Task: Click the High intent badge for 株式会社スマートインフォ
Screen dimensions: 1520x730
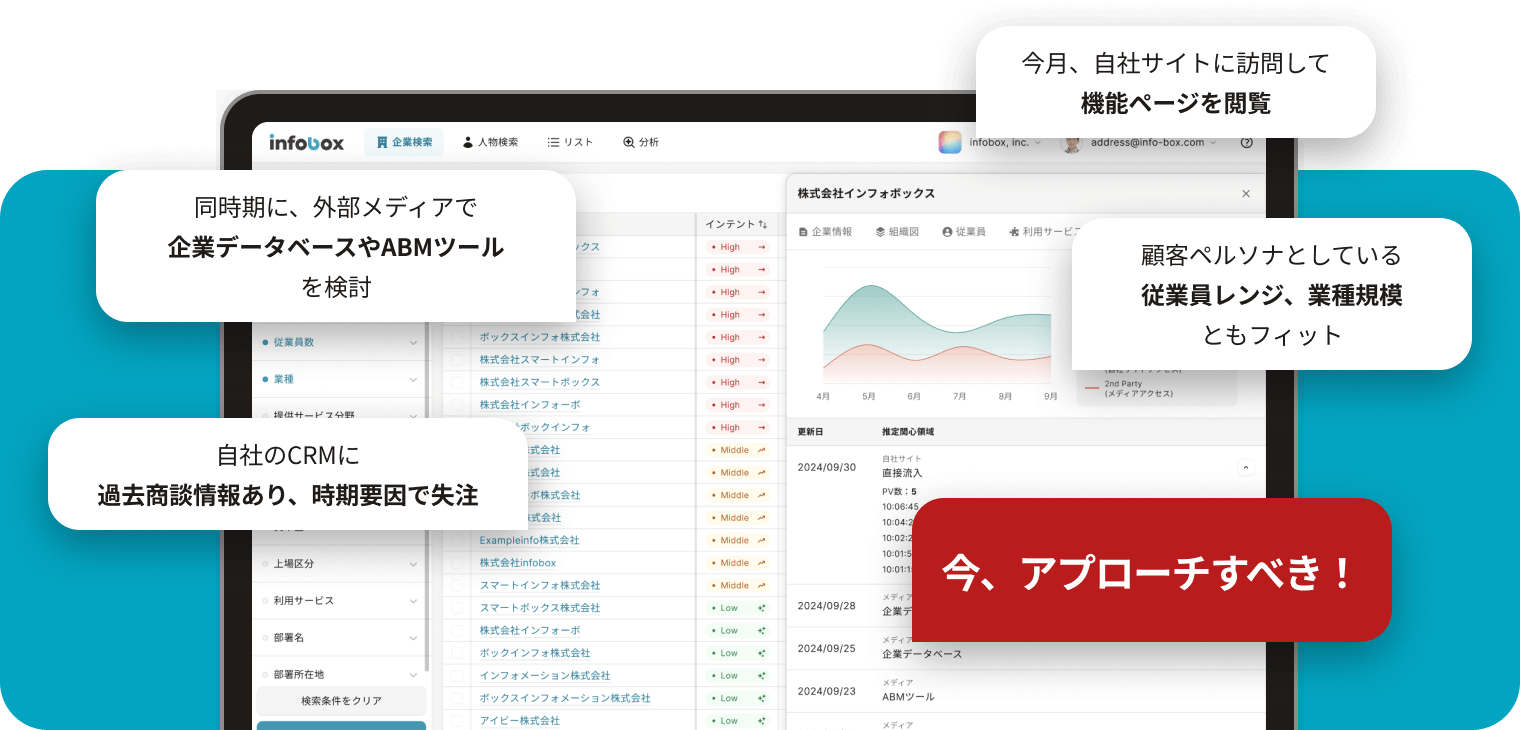Action: click(x=737, y=360)
